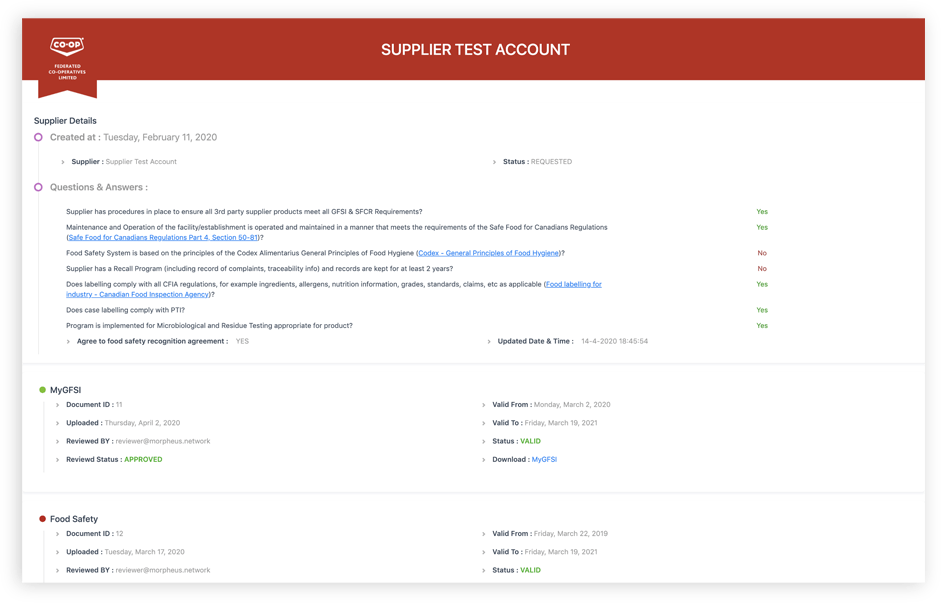Expand the Status REQUESTED chevron

point(495,162)
